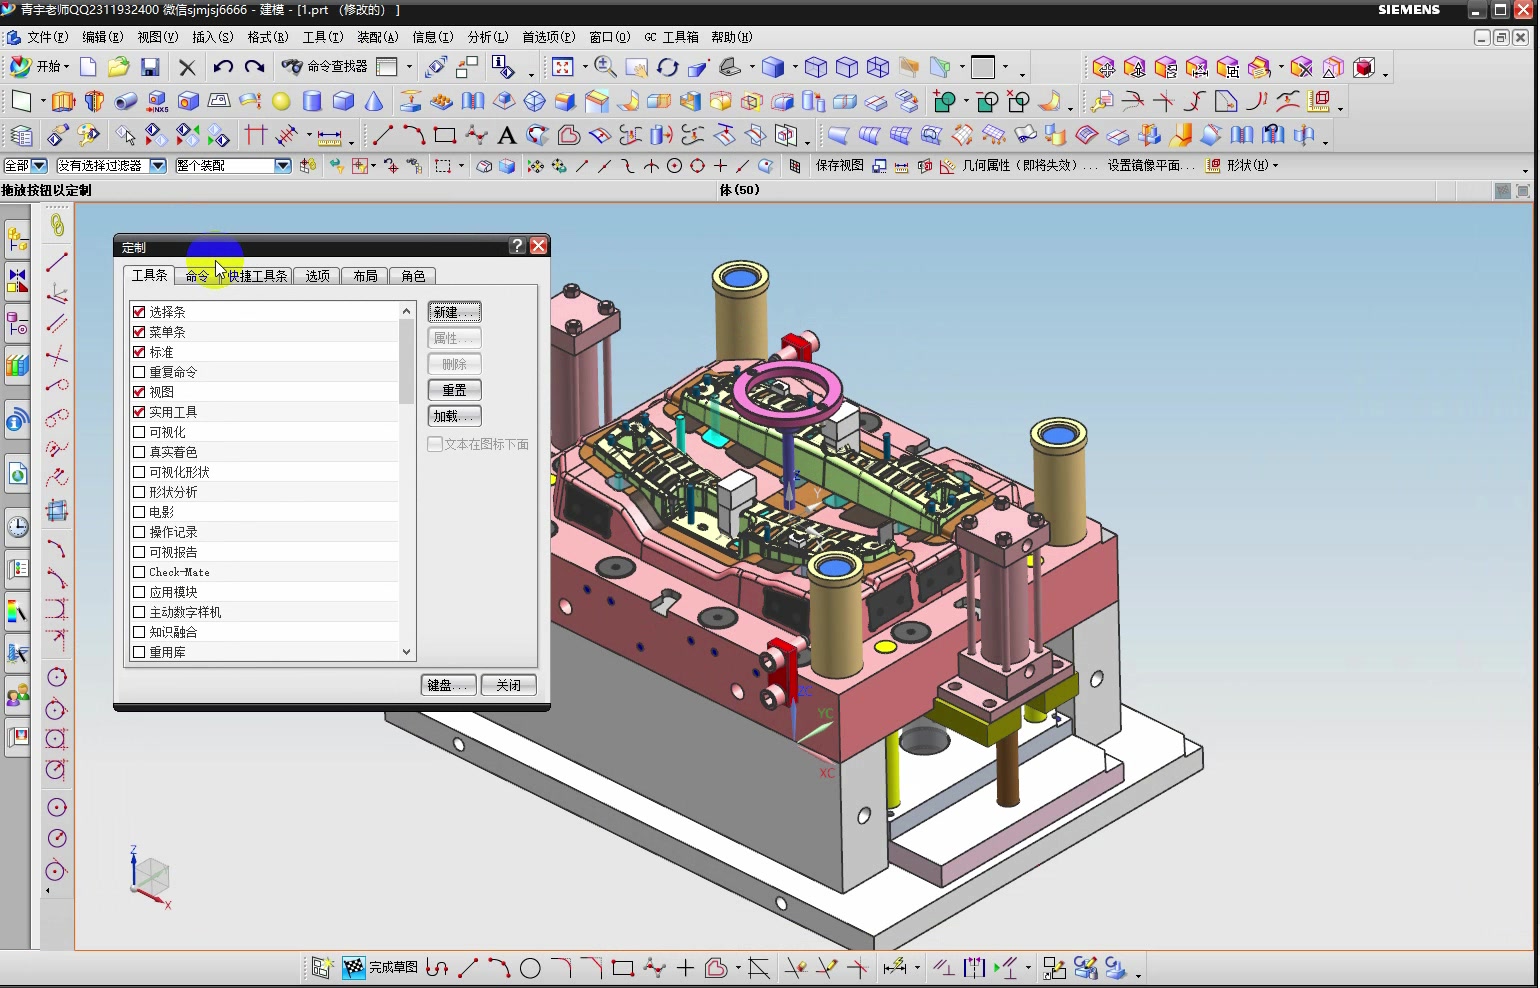Open the 分析(L) menu
The image size is (1540, 988).
[x=488, y=37]
